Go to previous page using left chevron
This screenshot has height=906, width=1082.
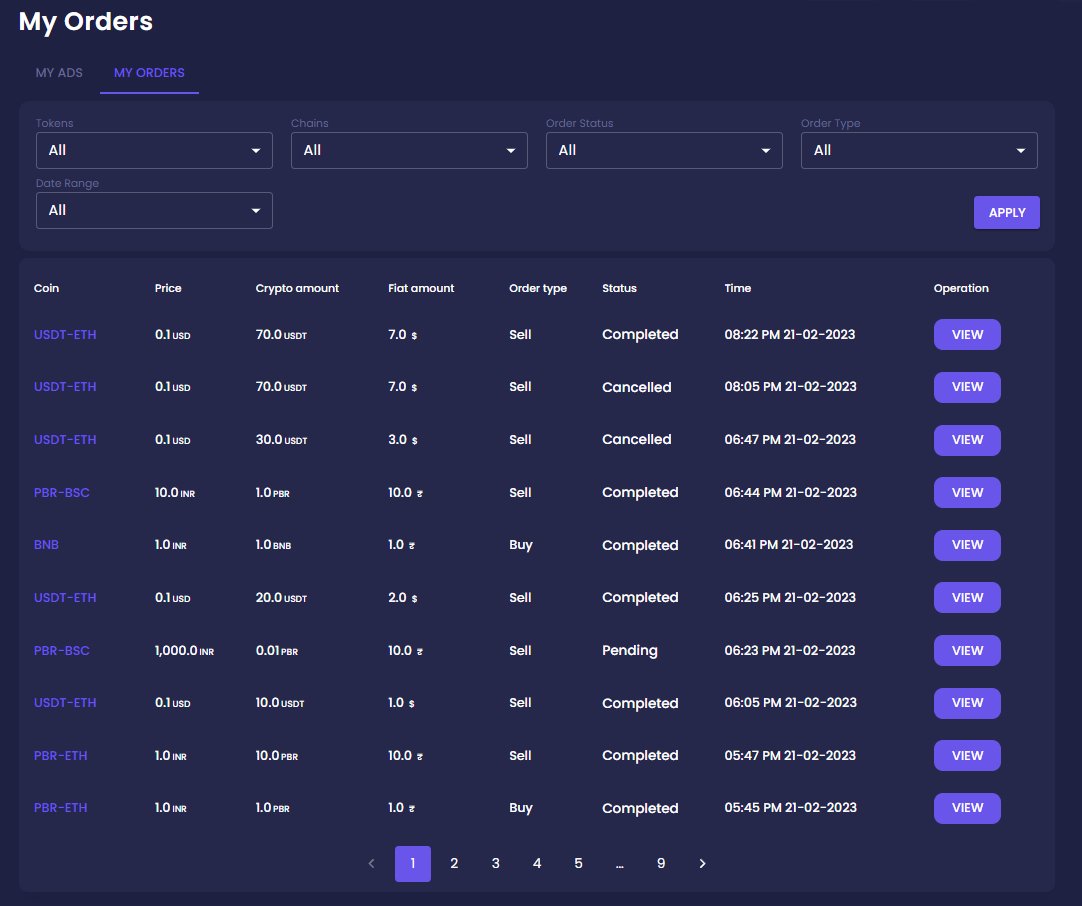pyautogui.click(x=371, y=863)
